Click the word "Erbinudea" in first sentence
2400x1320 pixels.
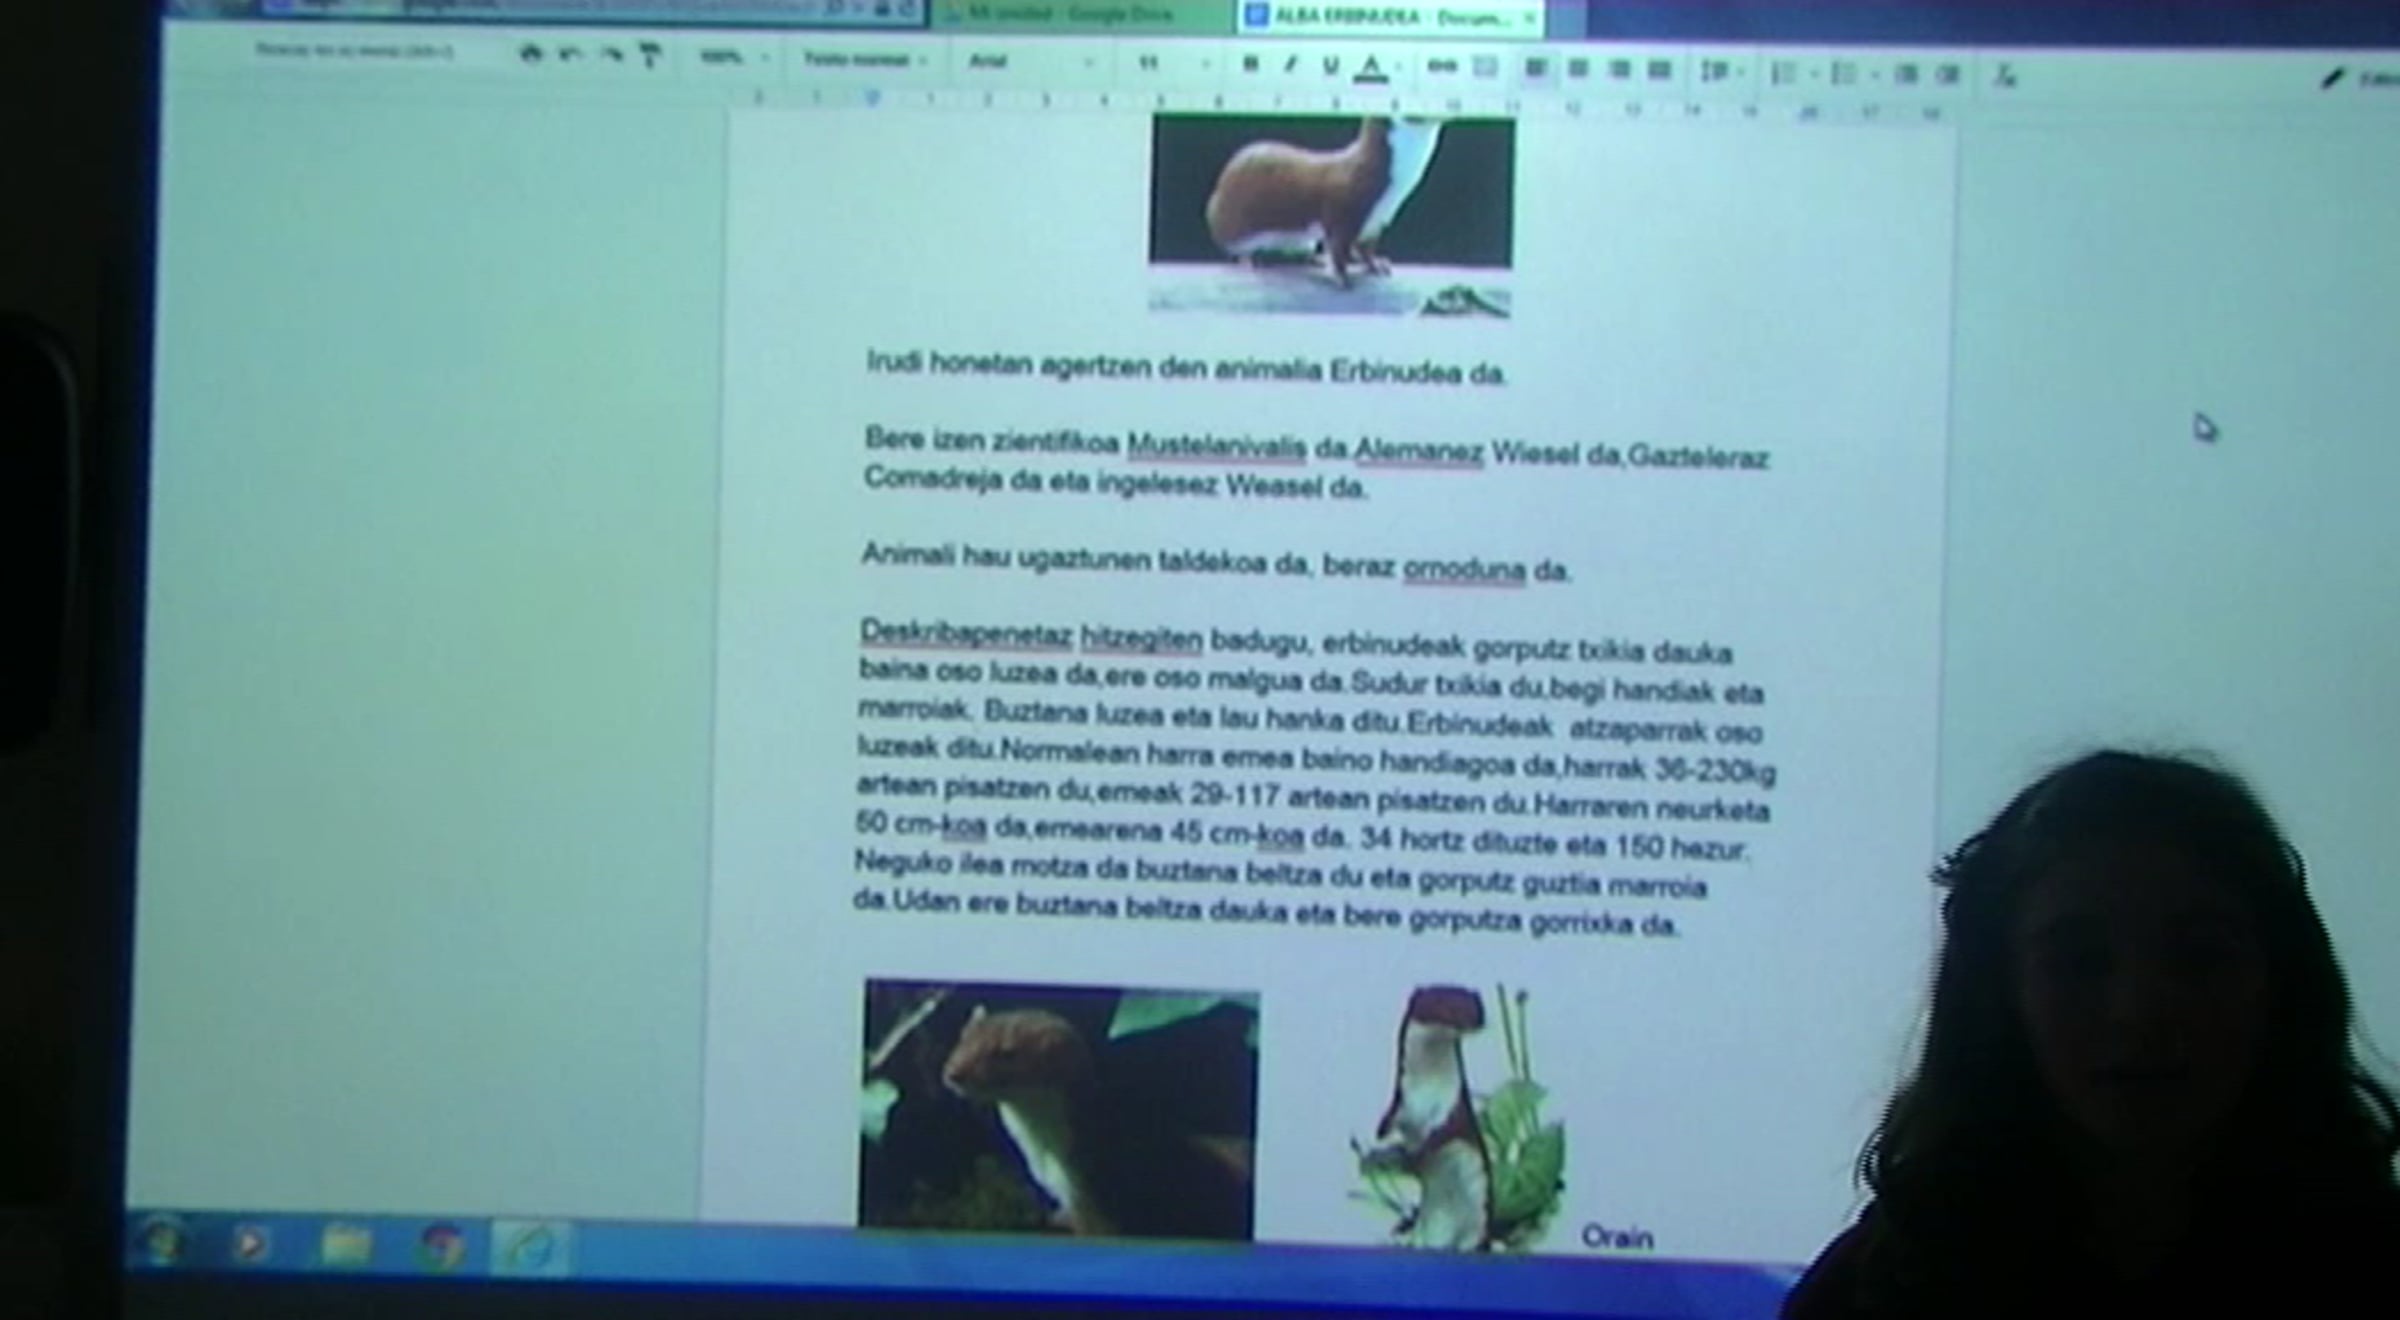click(1394, 371)
